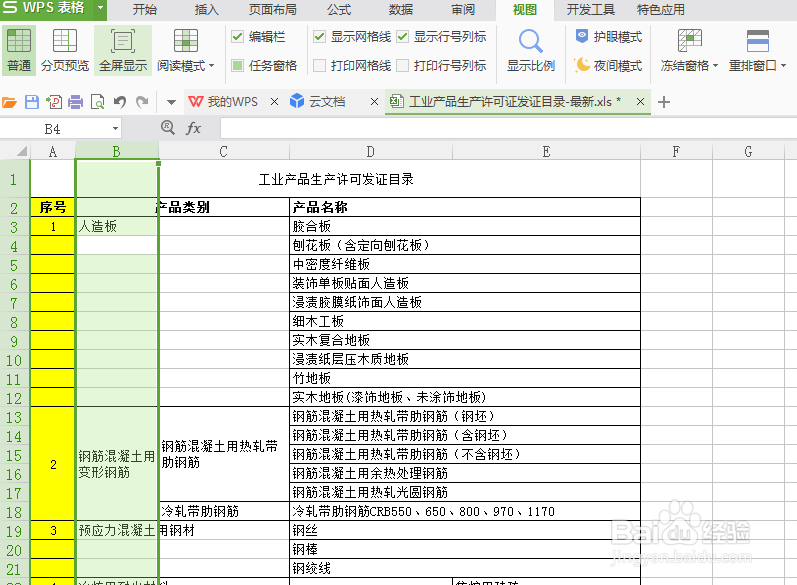Image resolution: width=797 pixels, height=585 pixels.
Task: Open the 开发工具 ribbon tab
Action: (591, 10)
